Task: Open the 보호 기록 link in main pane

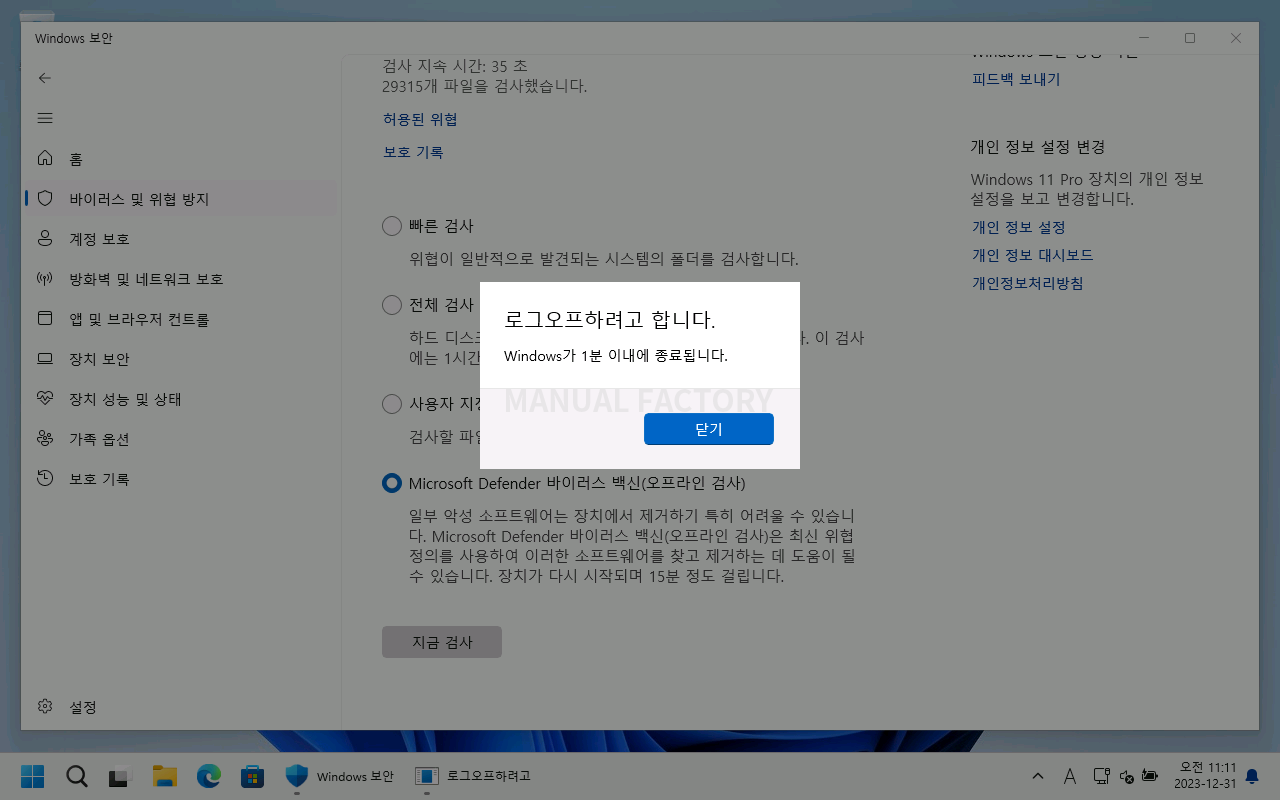Action: [x=413, y=152]
